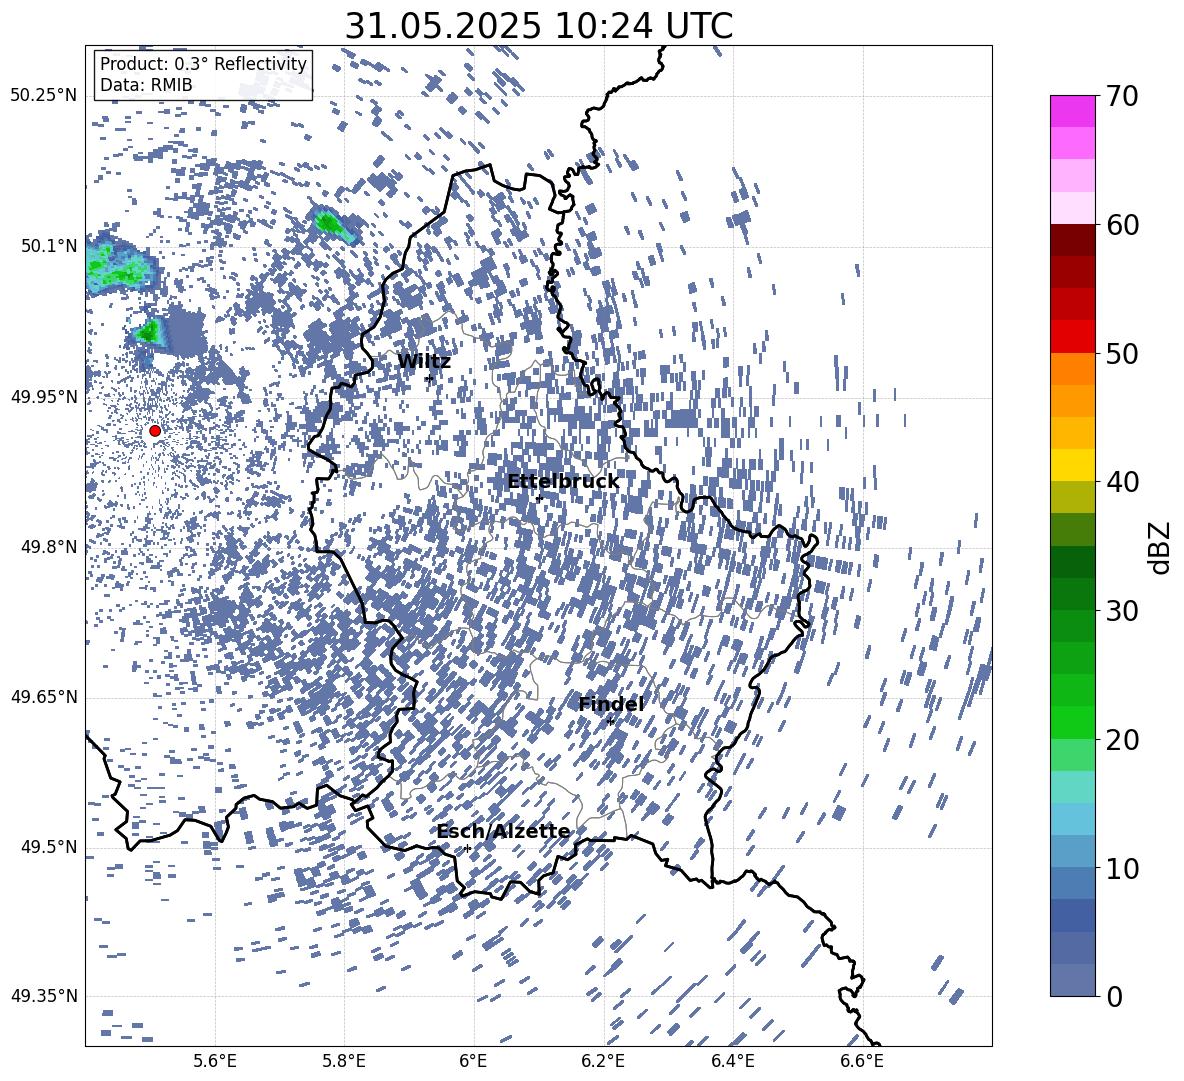Viewport: 1184px width, 1081px height.
Task: Click the small green cell north of the radar dot
Action: 150,331
